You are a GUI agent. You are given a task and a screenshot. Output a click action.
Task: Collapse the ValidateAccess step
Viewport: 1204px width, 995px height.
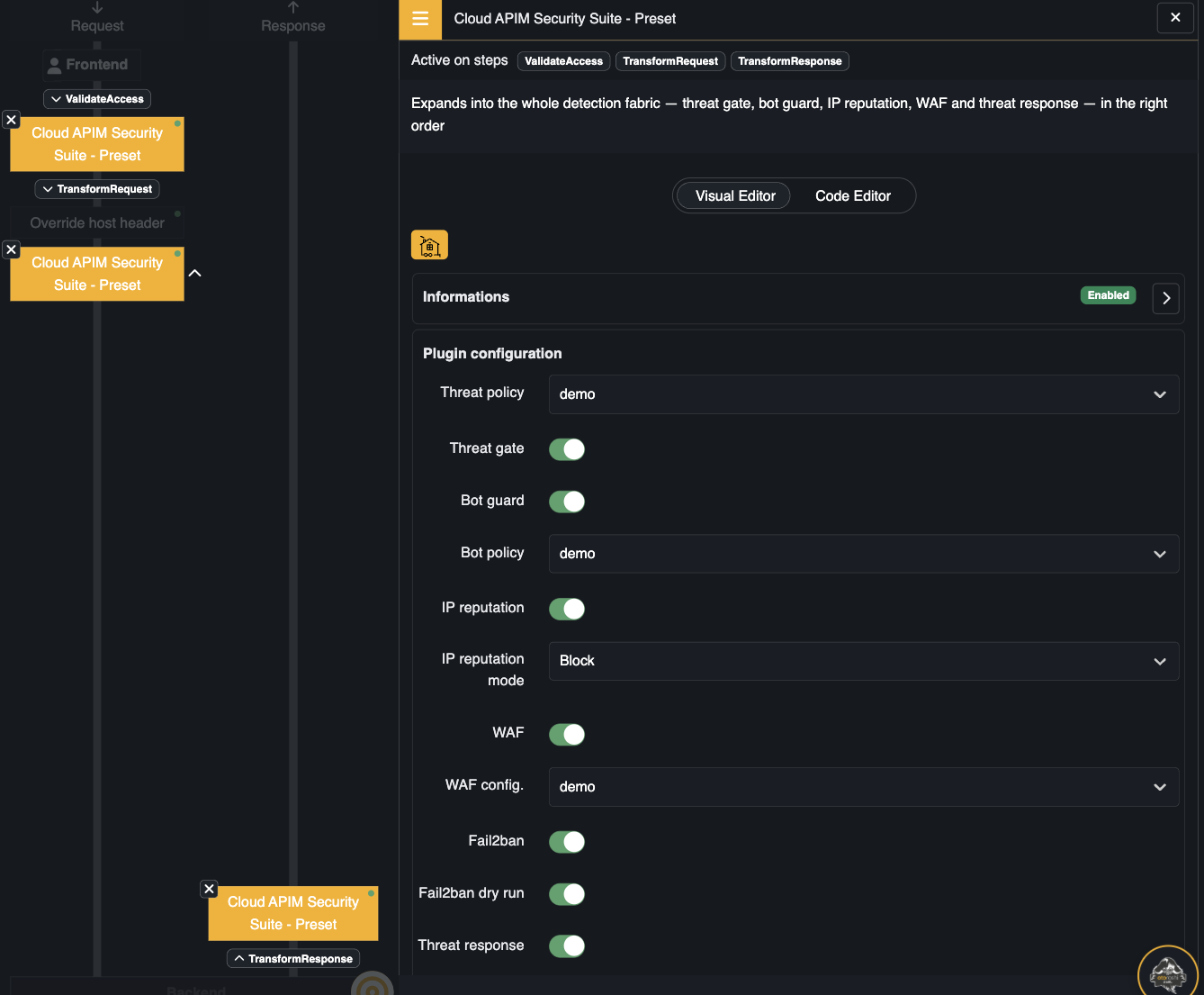coord(97,99)
